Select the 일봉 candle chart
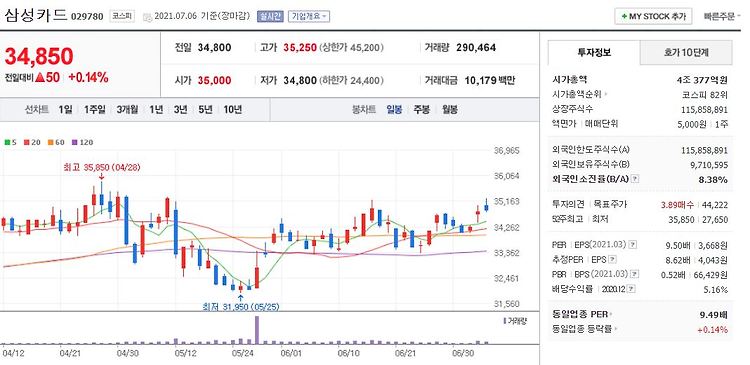 [395, 110]
